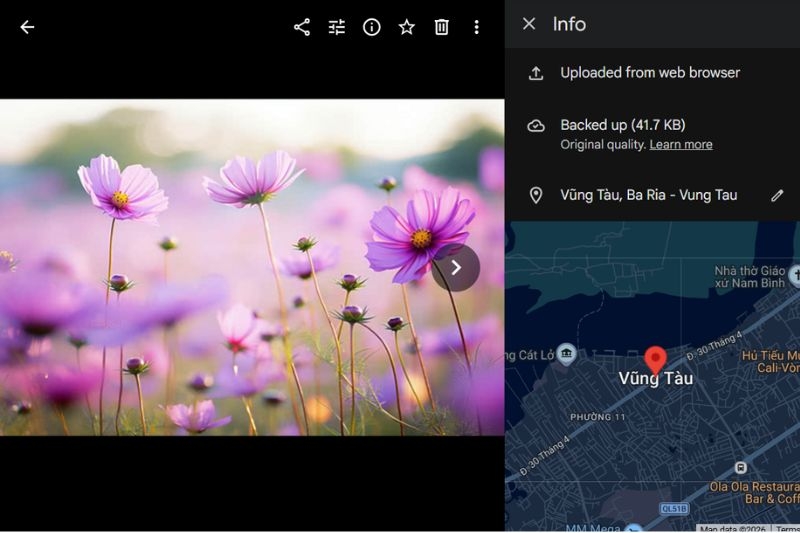Image resolution: width=800 pixels, height=533 pixels.
Task: Click the cosmos flower photo
Action: tap(252, 267)
